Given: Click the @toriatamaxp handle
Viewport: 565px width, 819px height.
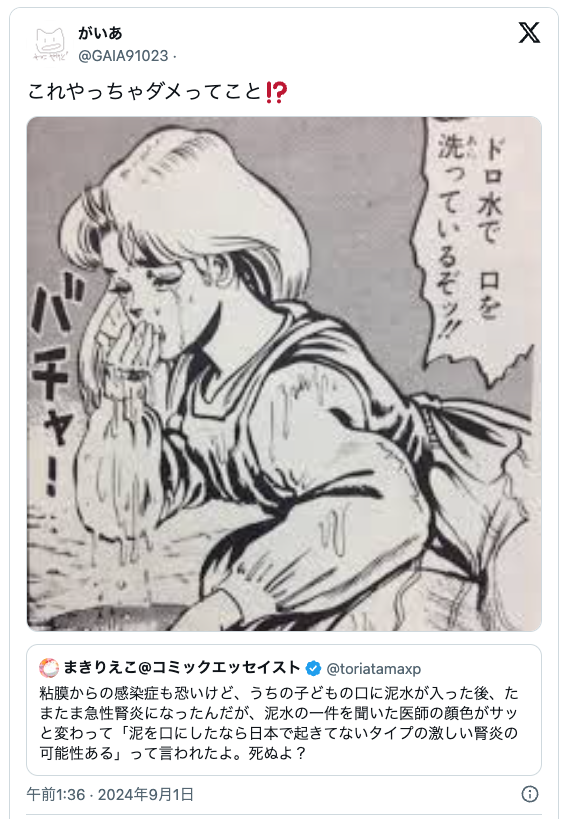Looking at the screenshot, I should coord(373,669).
